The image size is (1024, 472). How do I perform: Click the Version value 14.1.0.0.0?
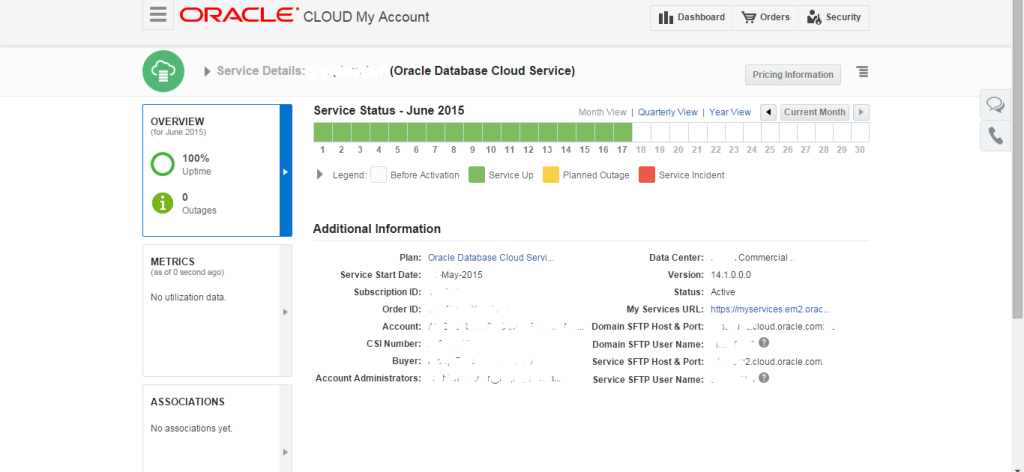(731, 275)
